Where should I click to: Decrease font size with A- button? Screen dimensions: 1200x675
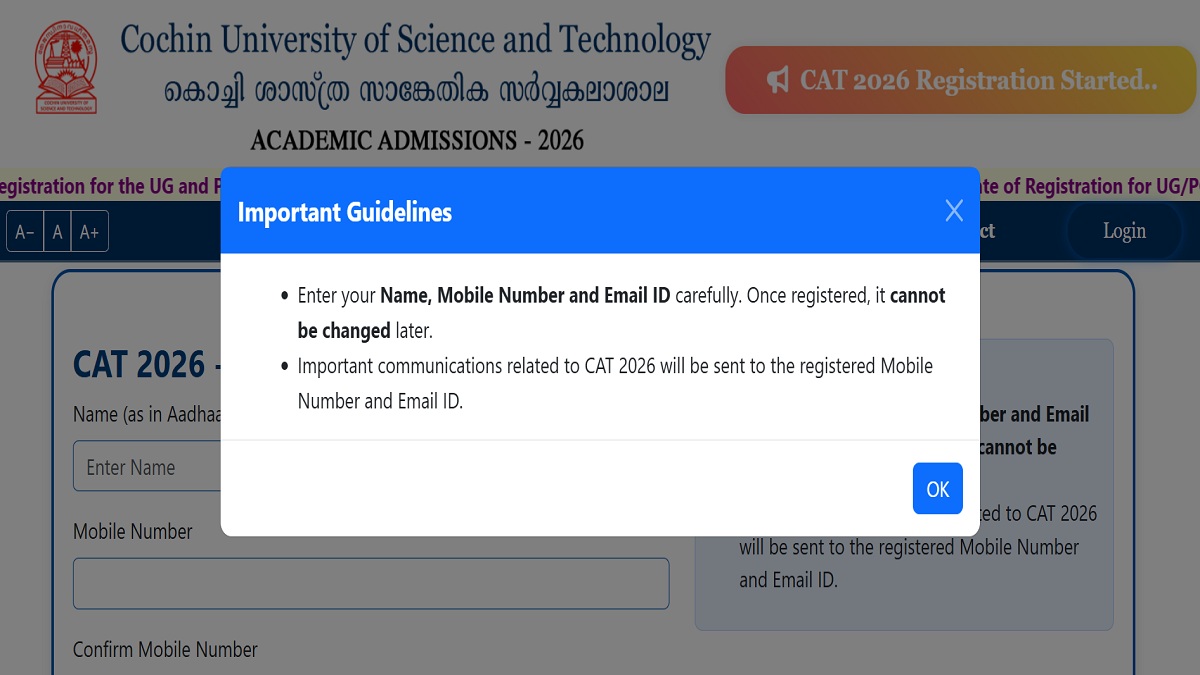tap(25, 232)
